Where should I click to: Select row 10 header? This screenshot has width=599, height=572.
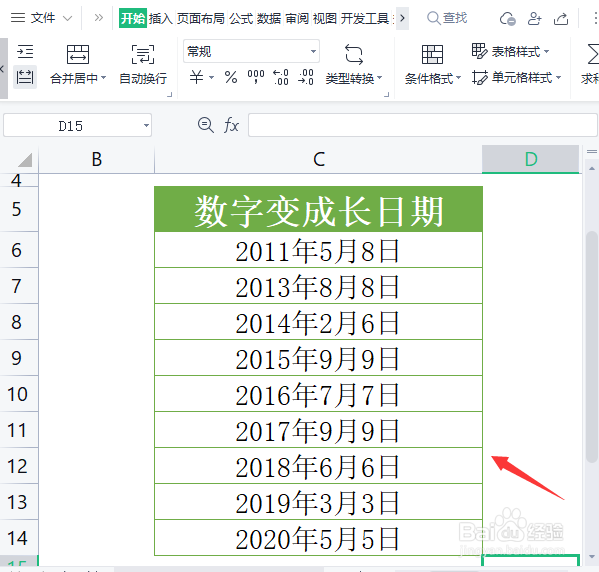click(x=19, y=394)
